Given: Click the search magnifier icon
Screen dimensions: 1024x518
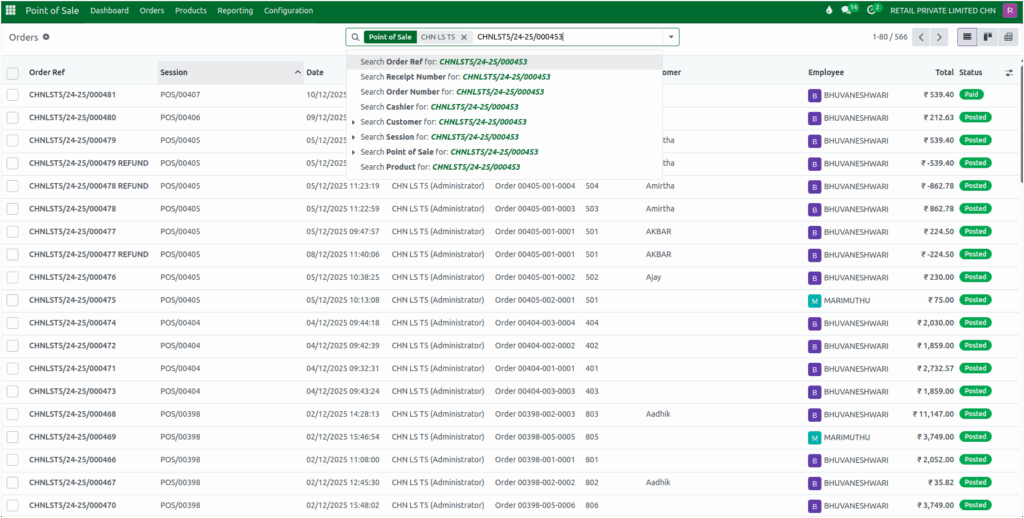Looking at the screenshot, I should pos(355,37).
